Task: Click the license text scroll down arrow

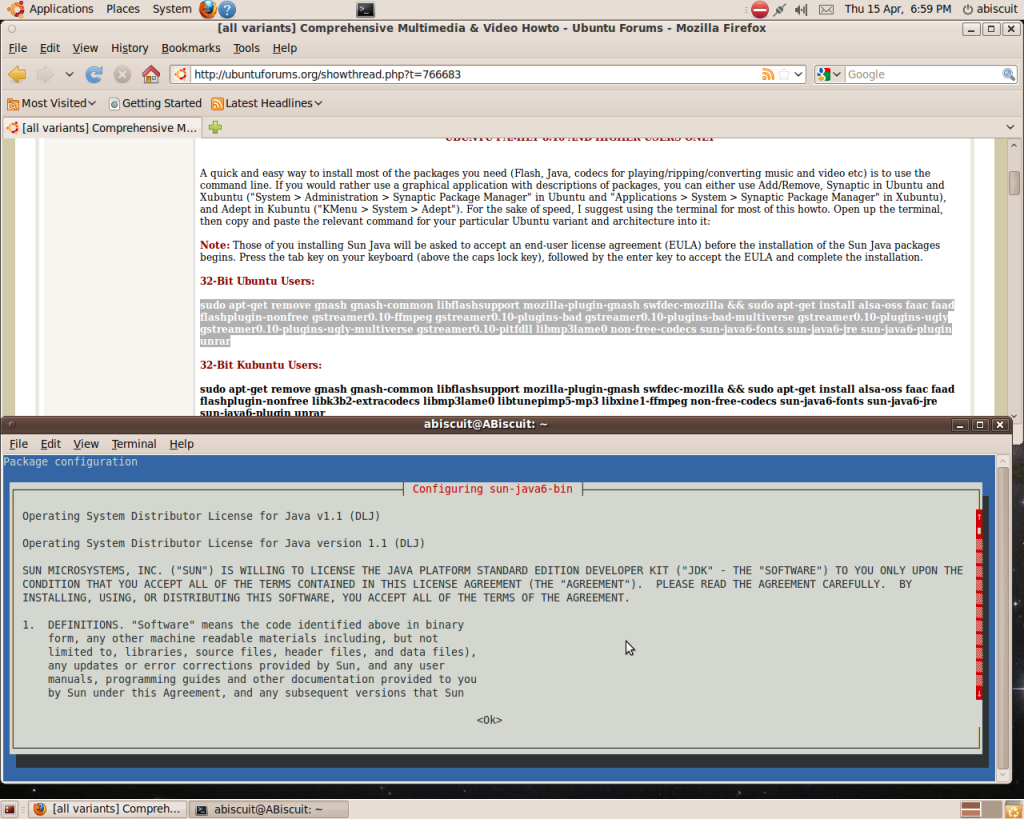Action: [x=979, y=693]
